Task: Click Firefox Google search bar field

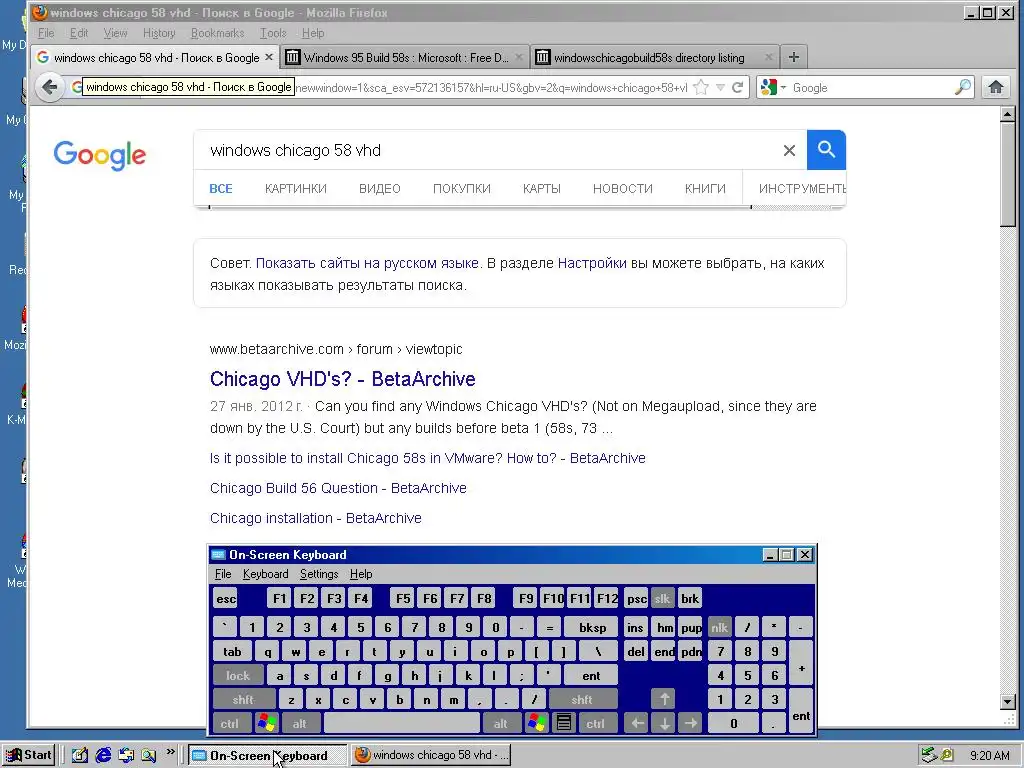Action: pos(872,88)
